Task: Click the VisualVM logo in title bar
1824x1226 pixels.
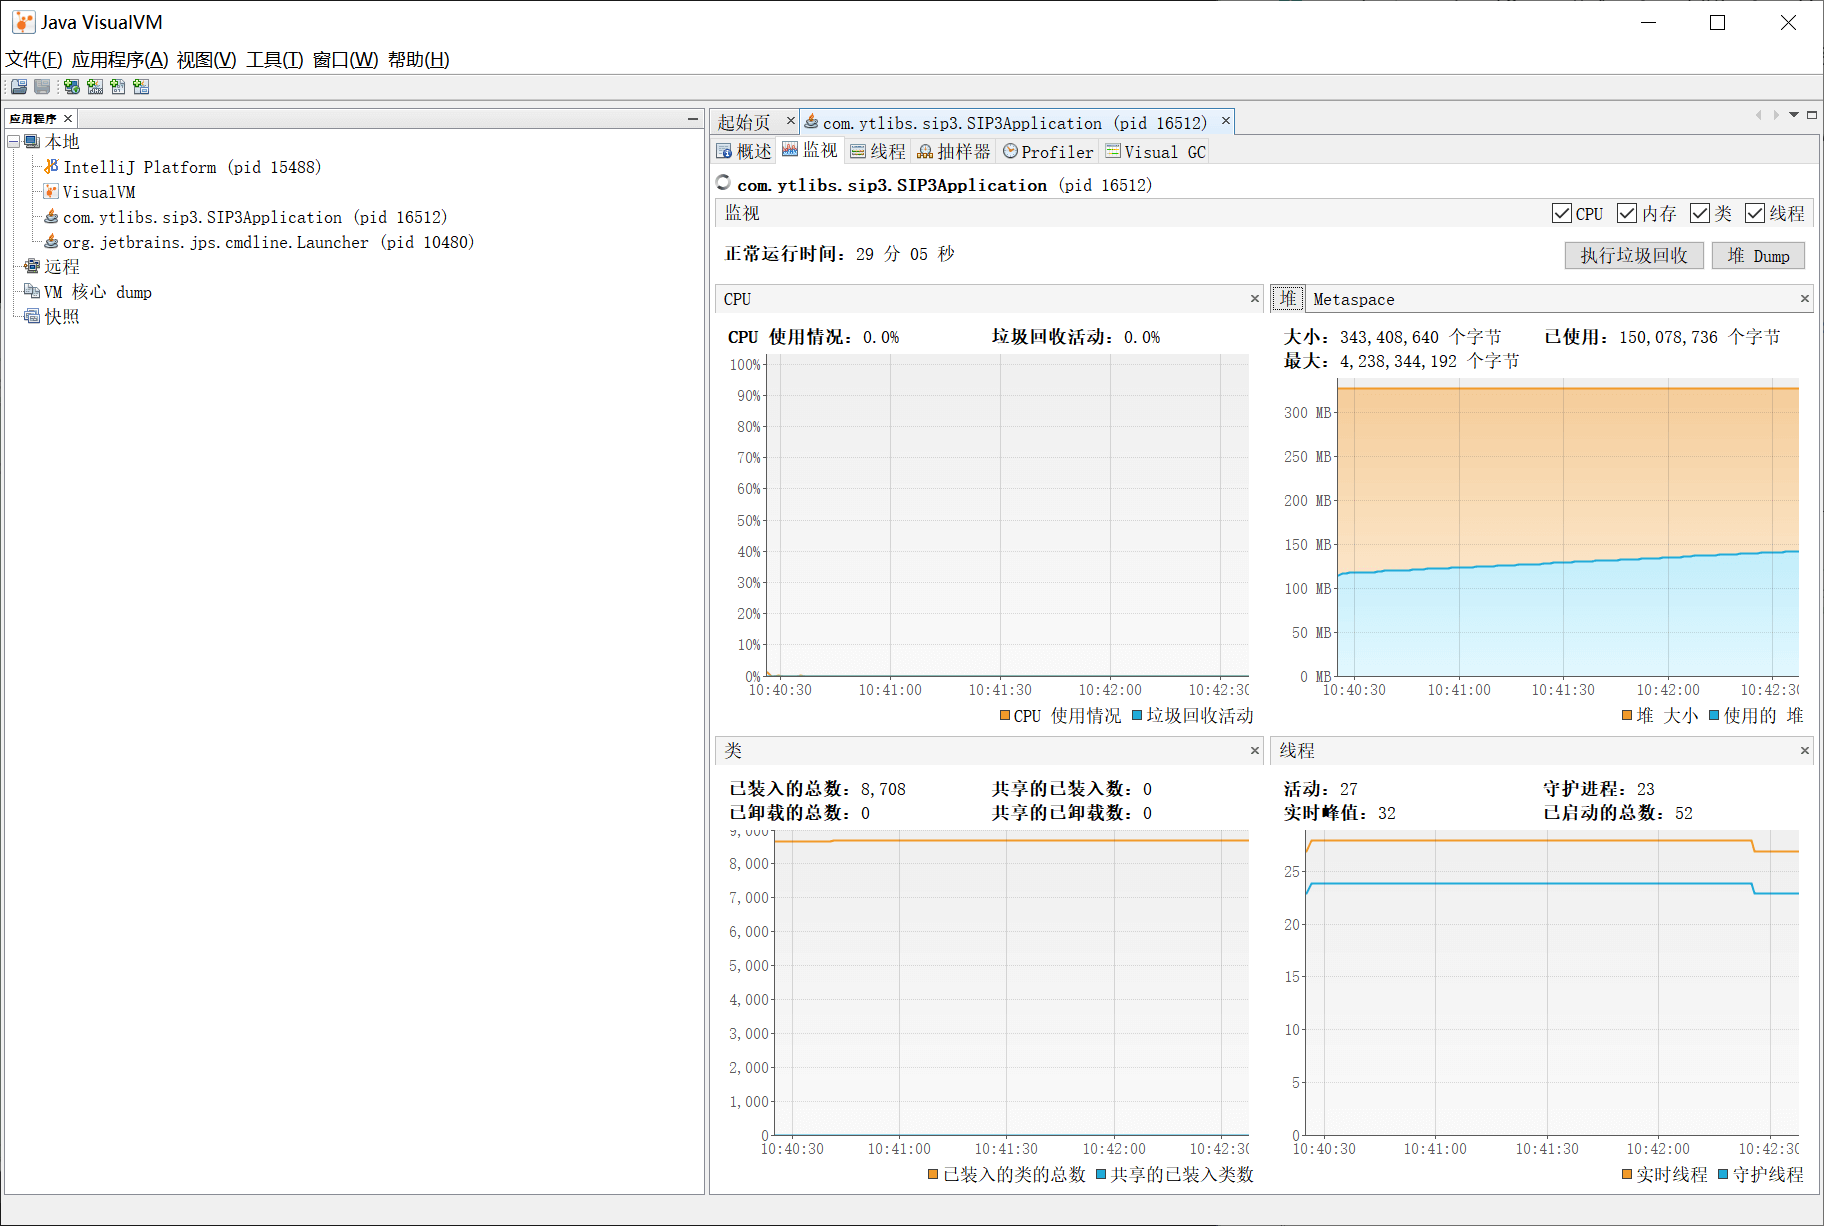Action: click(x=24, y=22)
